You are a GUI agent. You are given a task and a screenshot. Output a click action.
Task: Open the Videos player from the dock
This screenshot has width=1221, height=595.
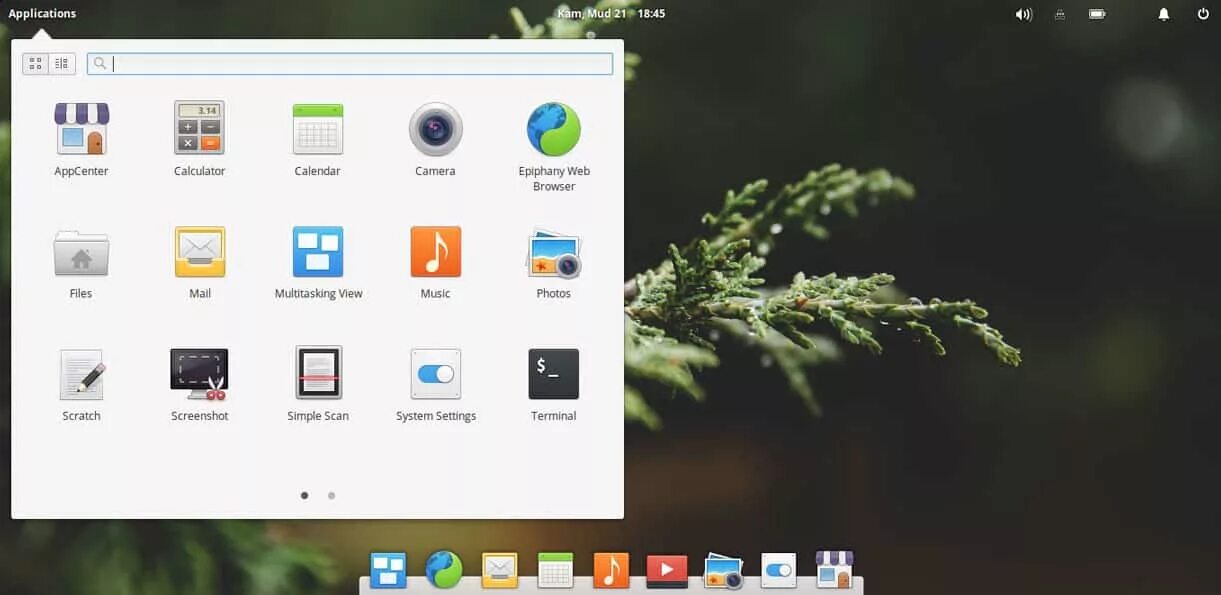coord(667,571)
